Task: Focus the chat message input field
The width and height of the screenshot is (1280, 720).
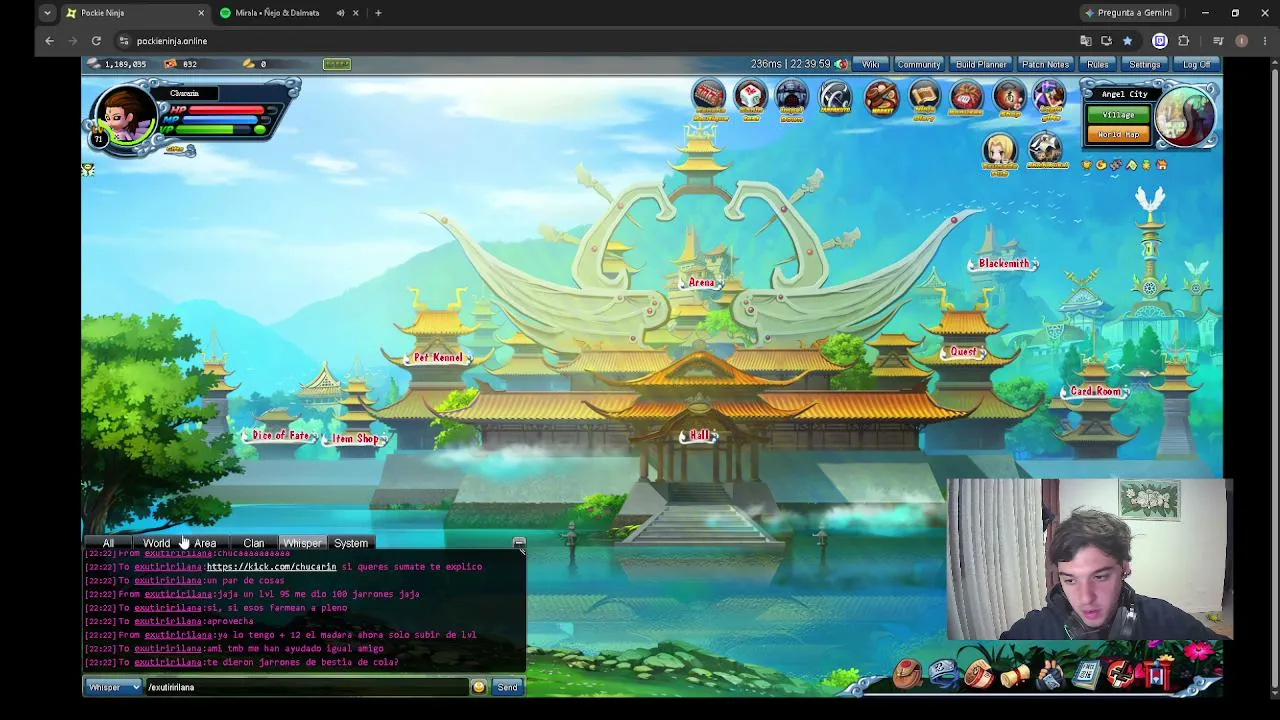Action: (x=306, y=687)
